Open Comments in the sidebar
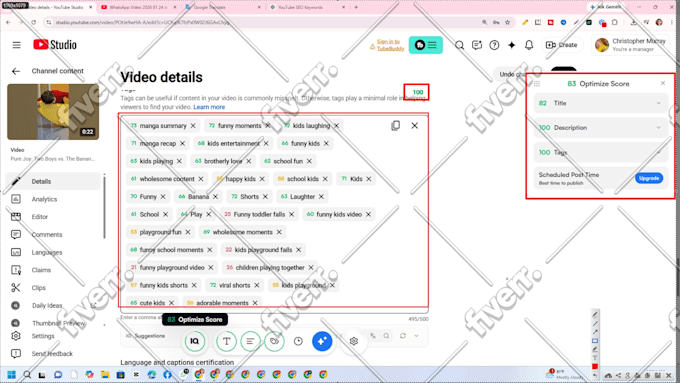Image resolution: width=680 pixels, height=383 pixels. [x=54, y=235]
